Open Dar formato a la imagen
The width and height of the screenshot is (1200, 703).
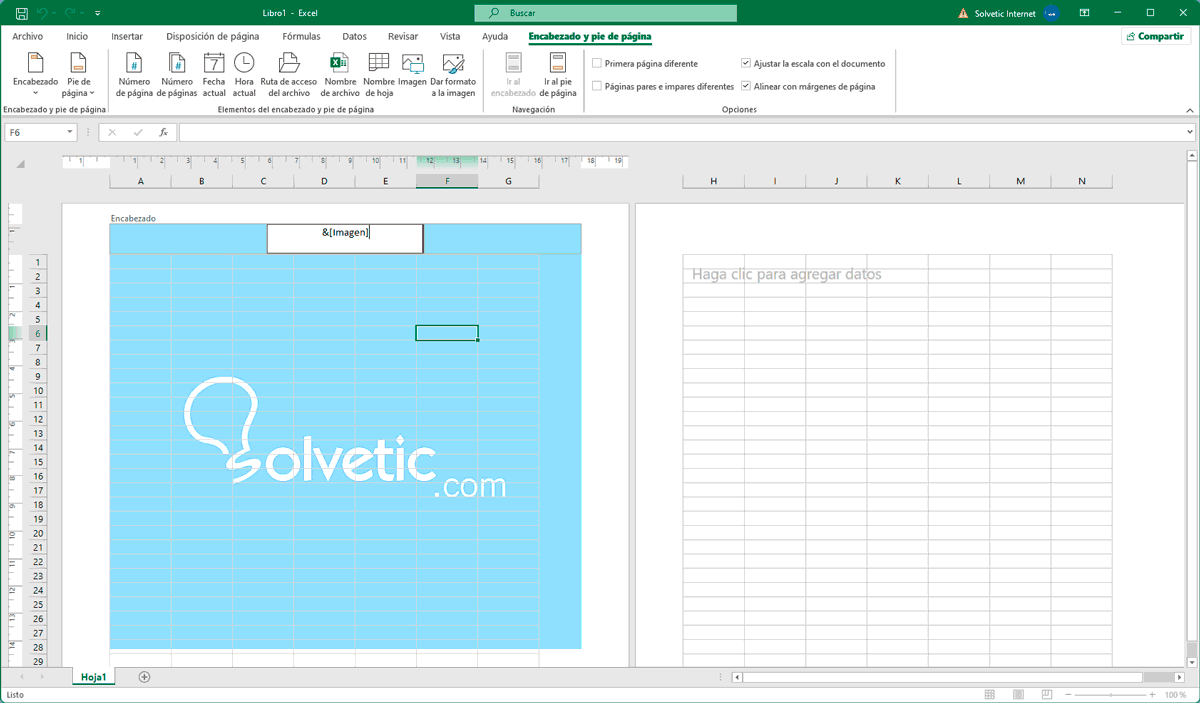point(453,75)
